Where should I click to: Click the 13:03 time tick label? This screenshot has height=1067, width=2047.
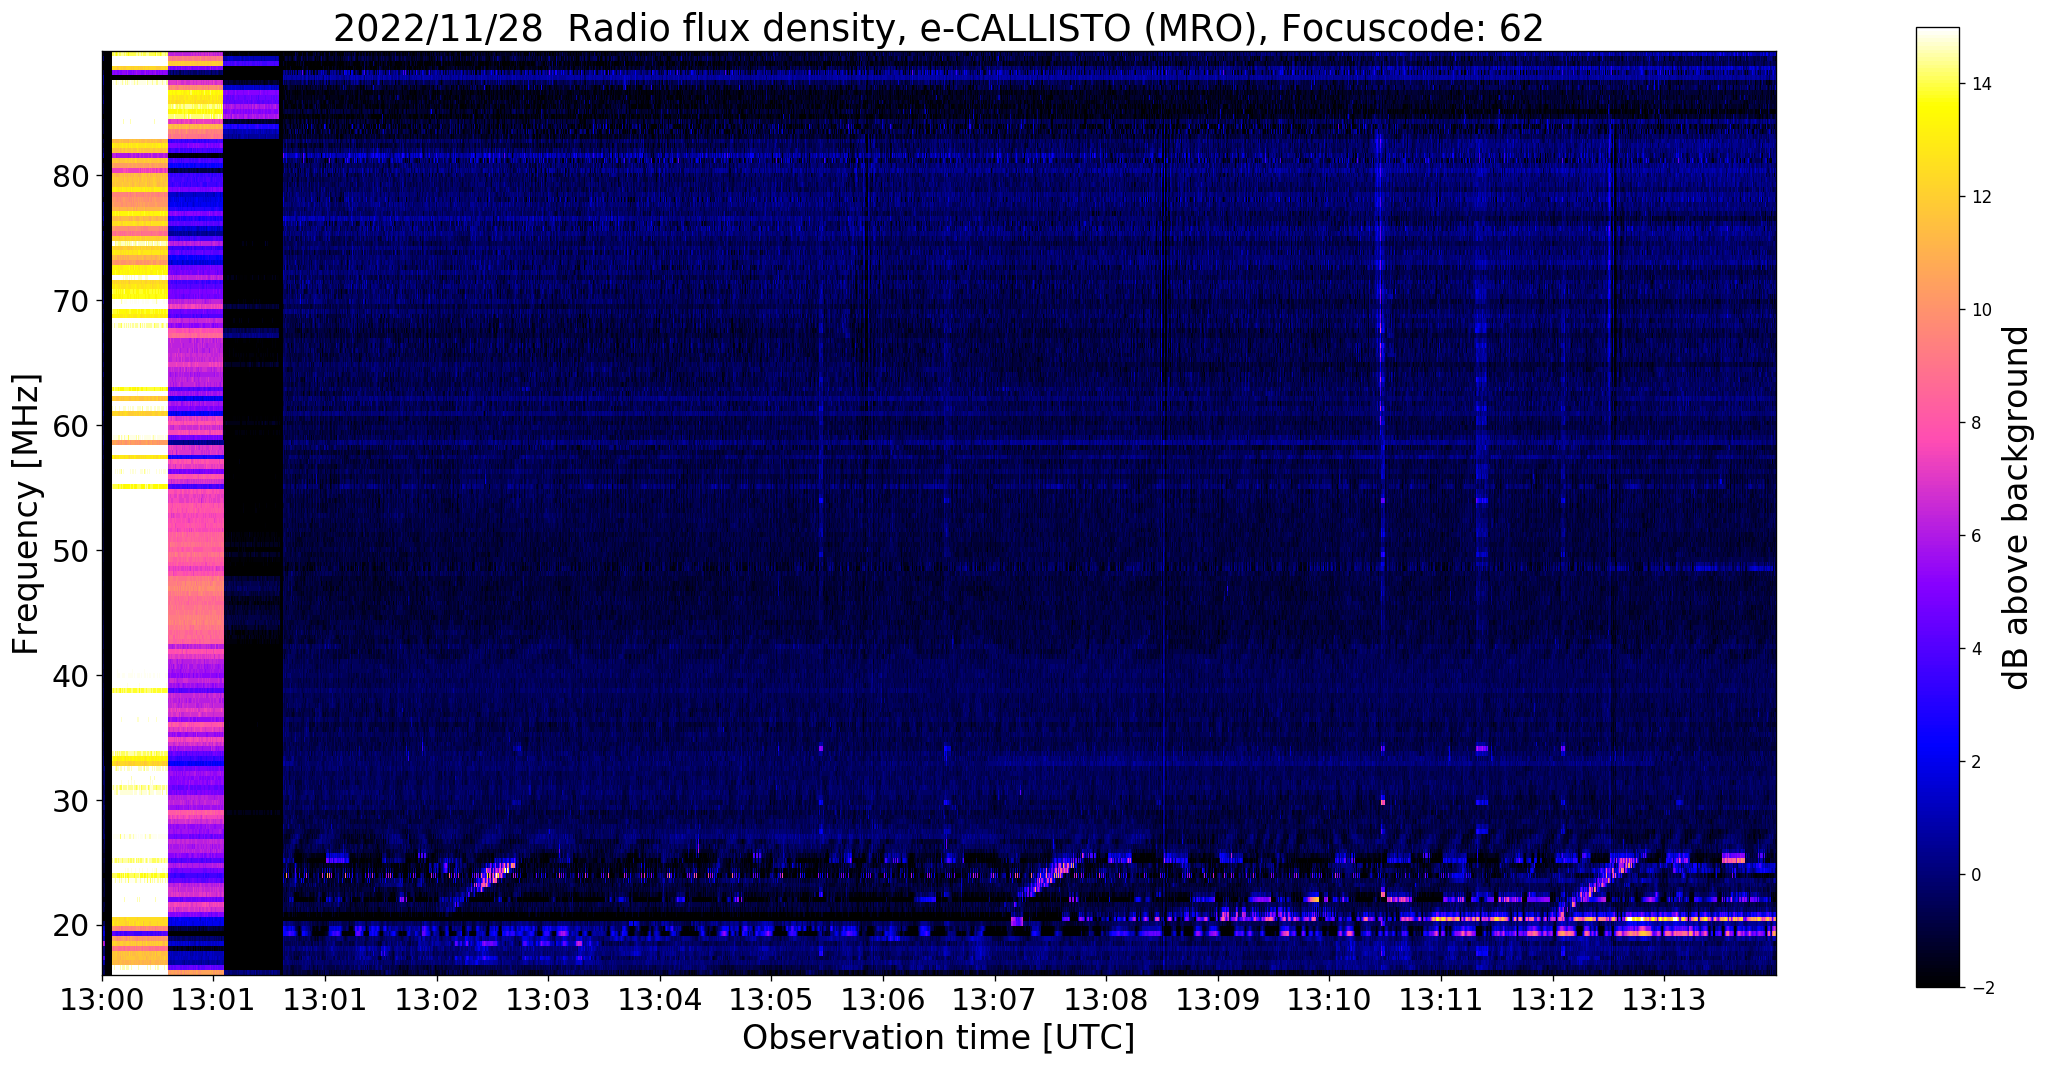(548, 999)
